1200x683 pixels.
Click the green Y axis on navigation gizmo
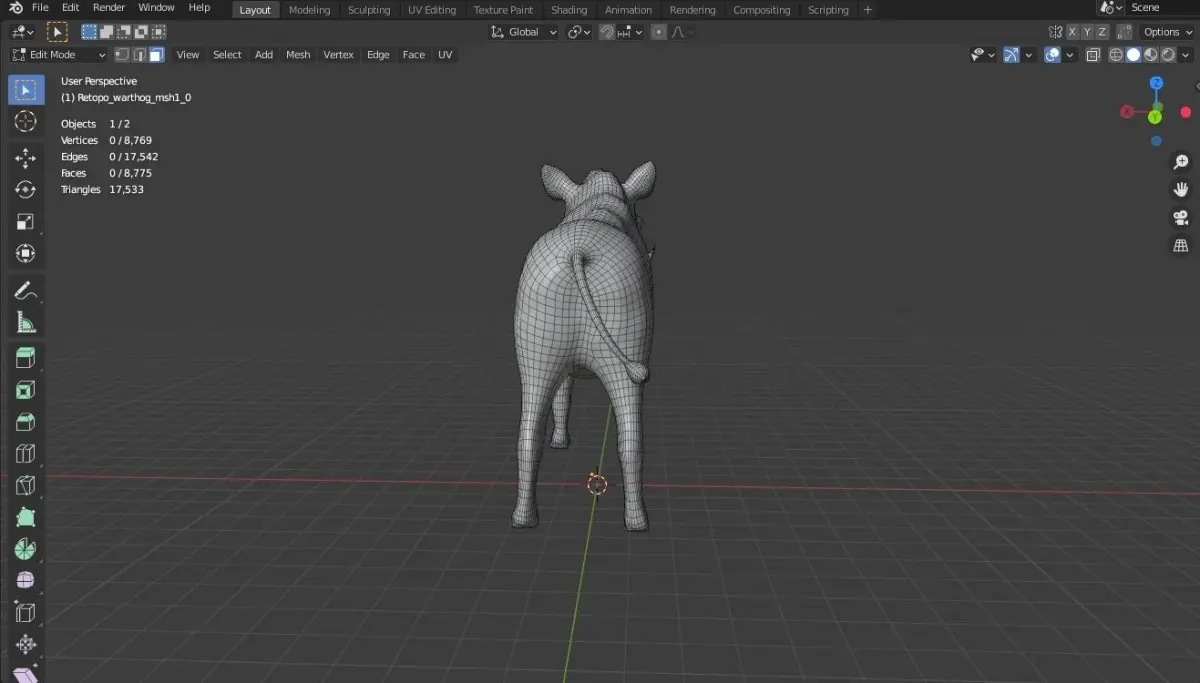coord(1155,117)
